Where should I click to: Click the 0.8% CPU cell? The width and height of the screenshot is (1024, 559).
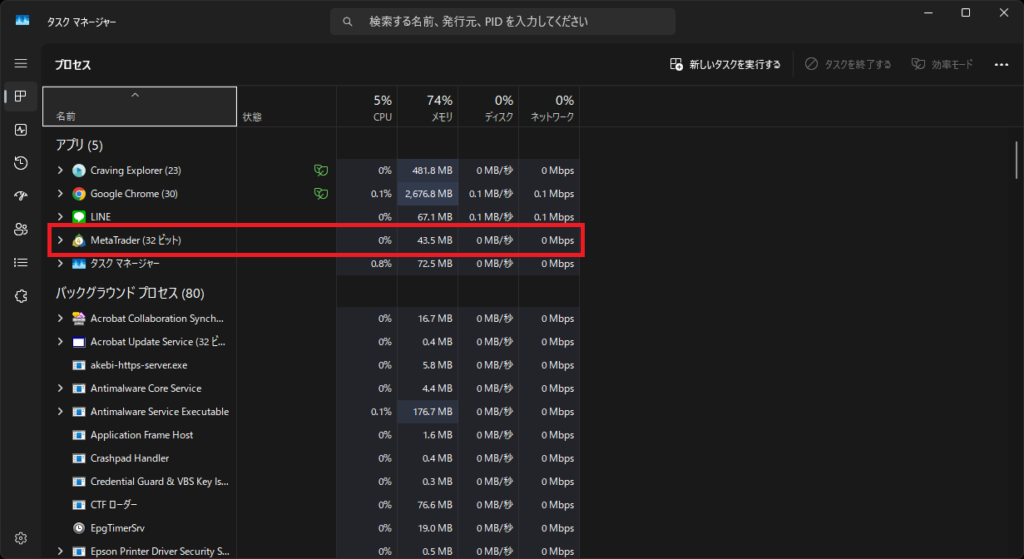pos(367,264)
